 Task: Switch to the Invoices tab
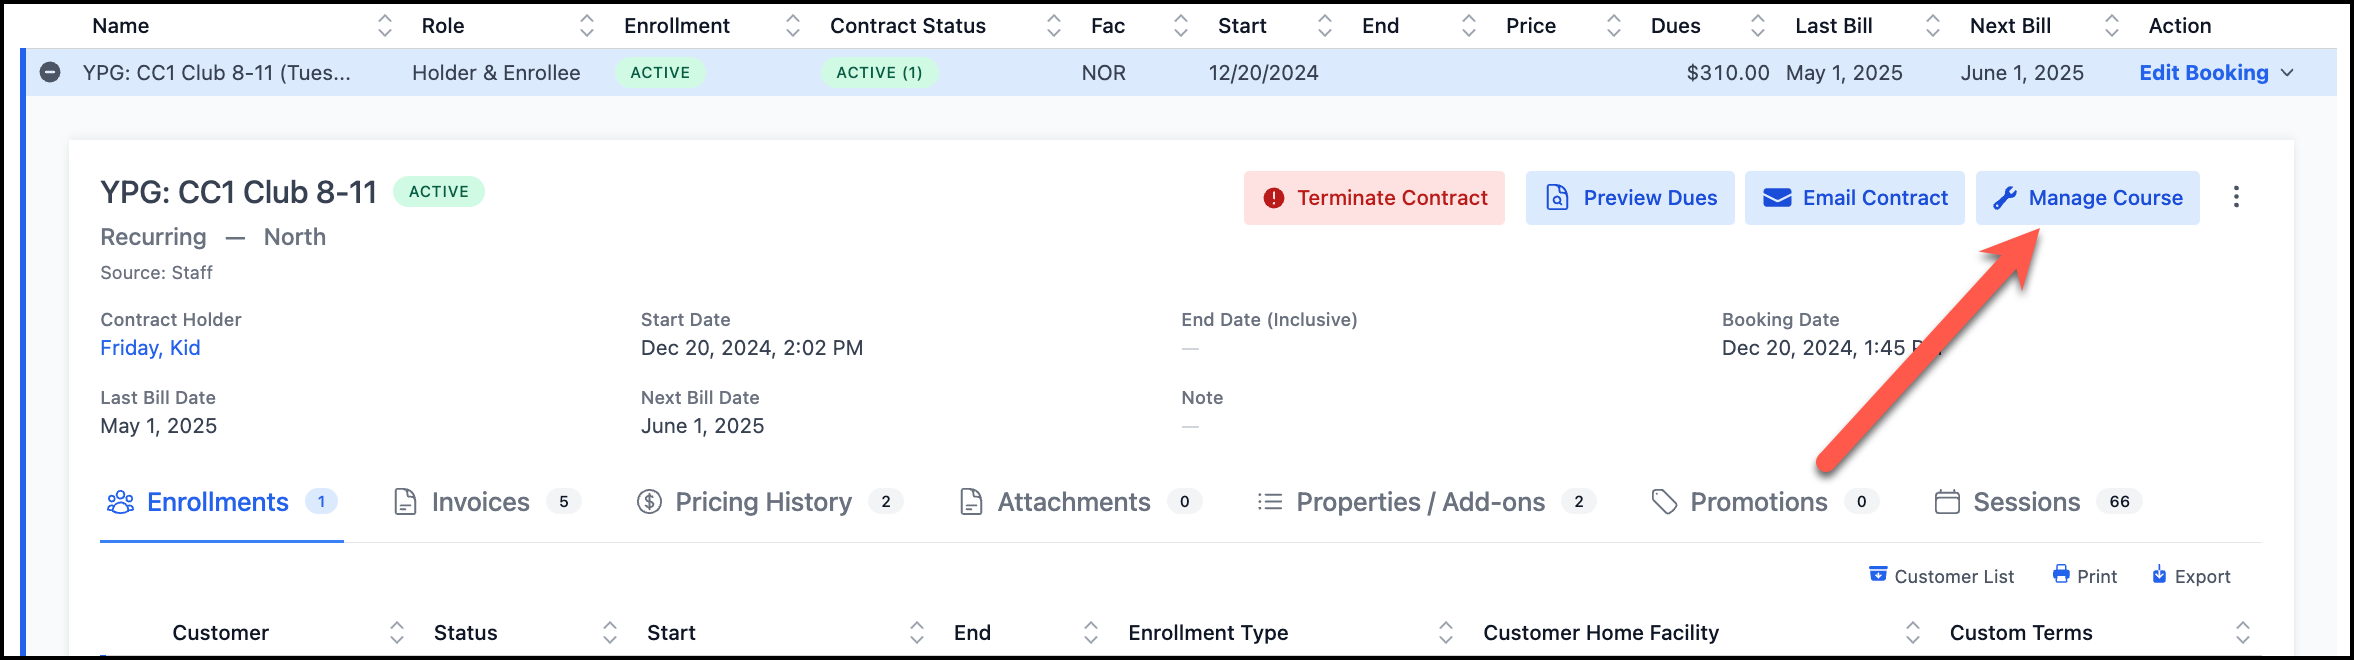(x=487, y=502)
